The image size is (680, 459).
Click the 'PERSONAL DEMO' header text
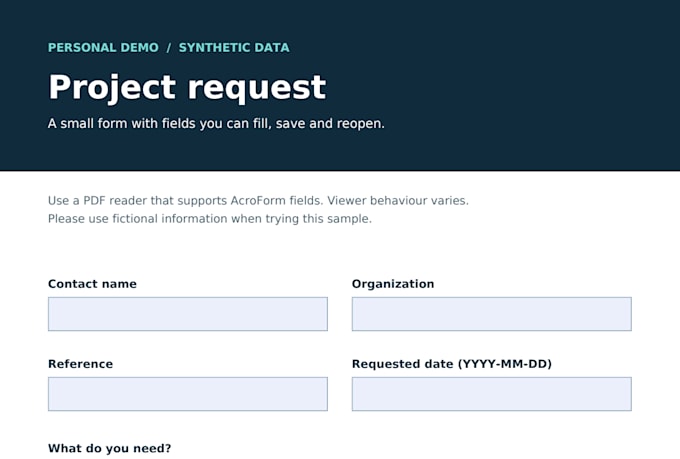click(103, 48)
